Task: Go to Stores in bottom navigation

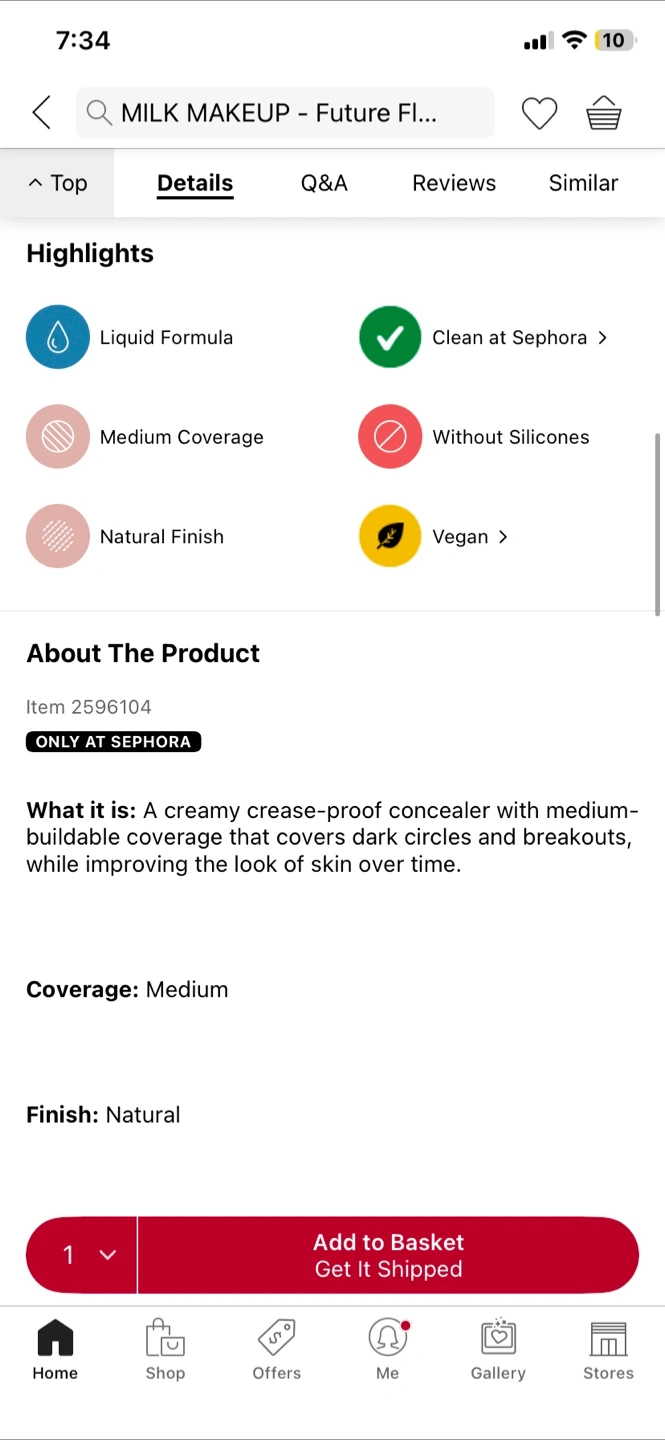Action: [x=608, y=1350]
